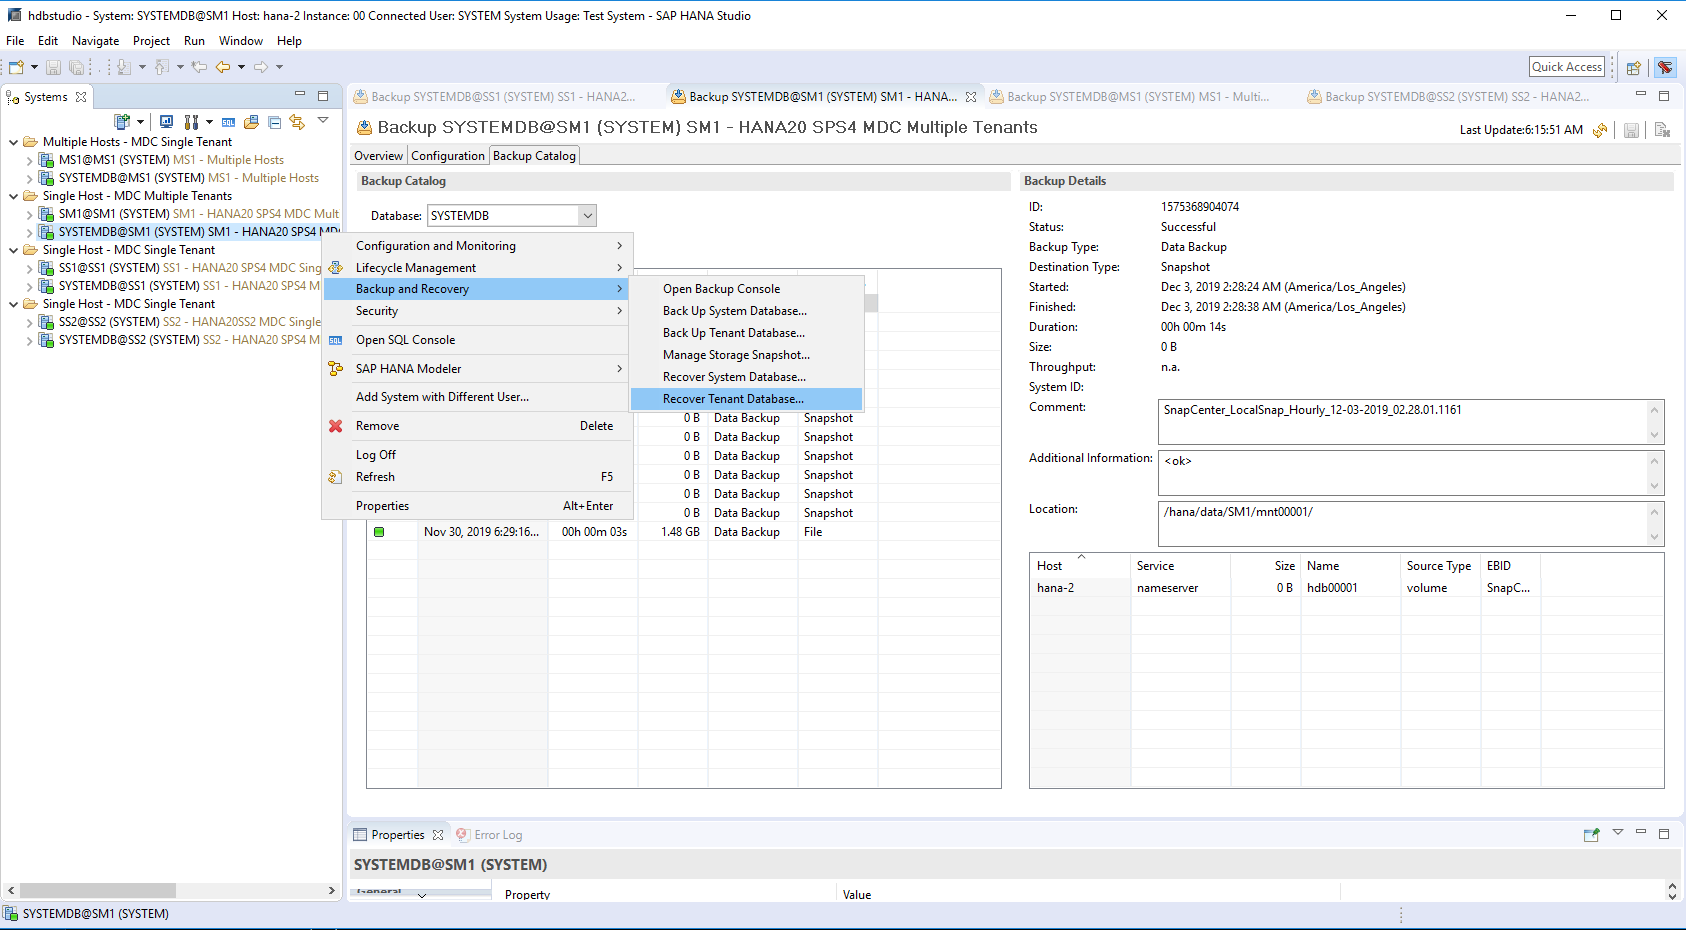Choose Recover Tenant Database from submenu
The height and width of the screenshot is (930, 1686).
tap(733, 399)
